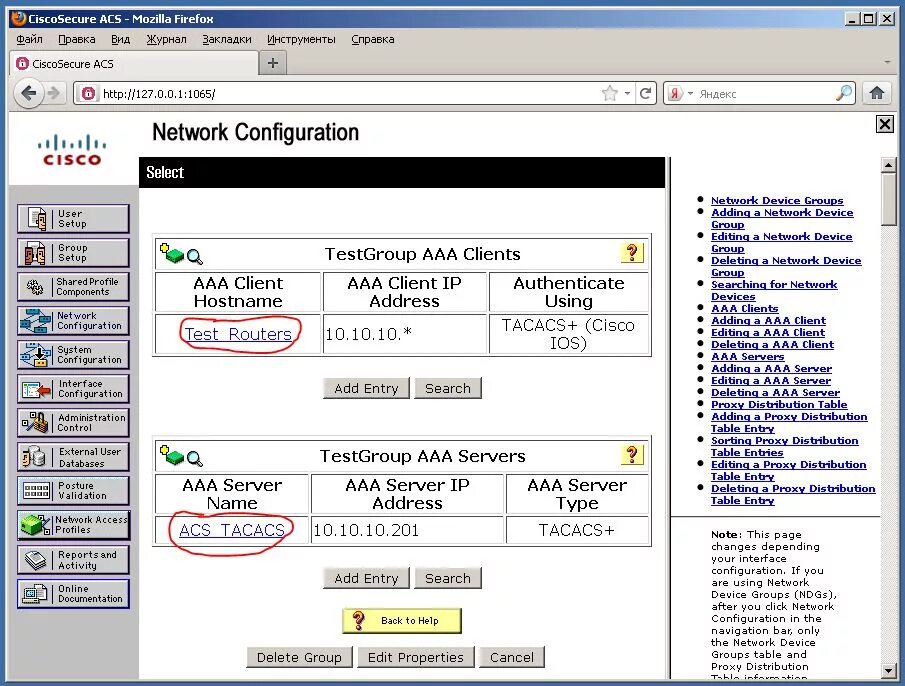905x686 pixels.
Task: Open Network Configuration sidebar button
Action: [73, 321]
